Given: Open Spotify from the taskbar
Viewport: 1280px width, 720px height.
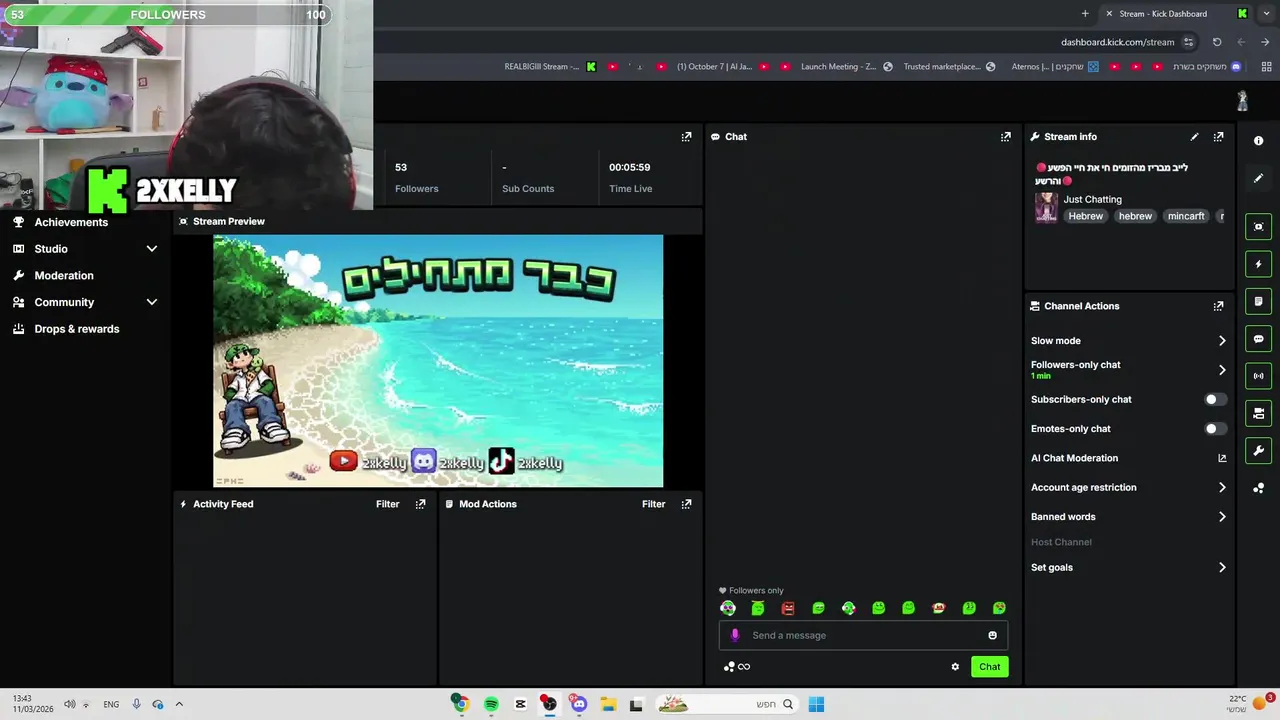Looking at the screenshot, I should click(491, 704).
